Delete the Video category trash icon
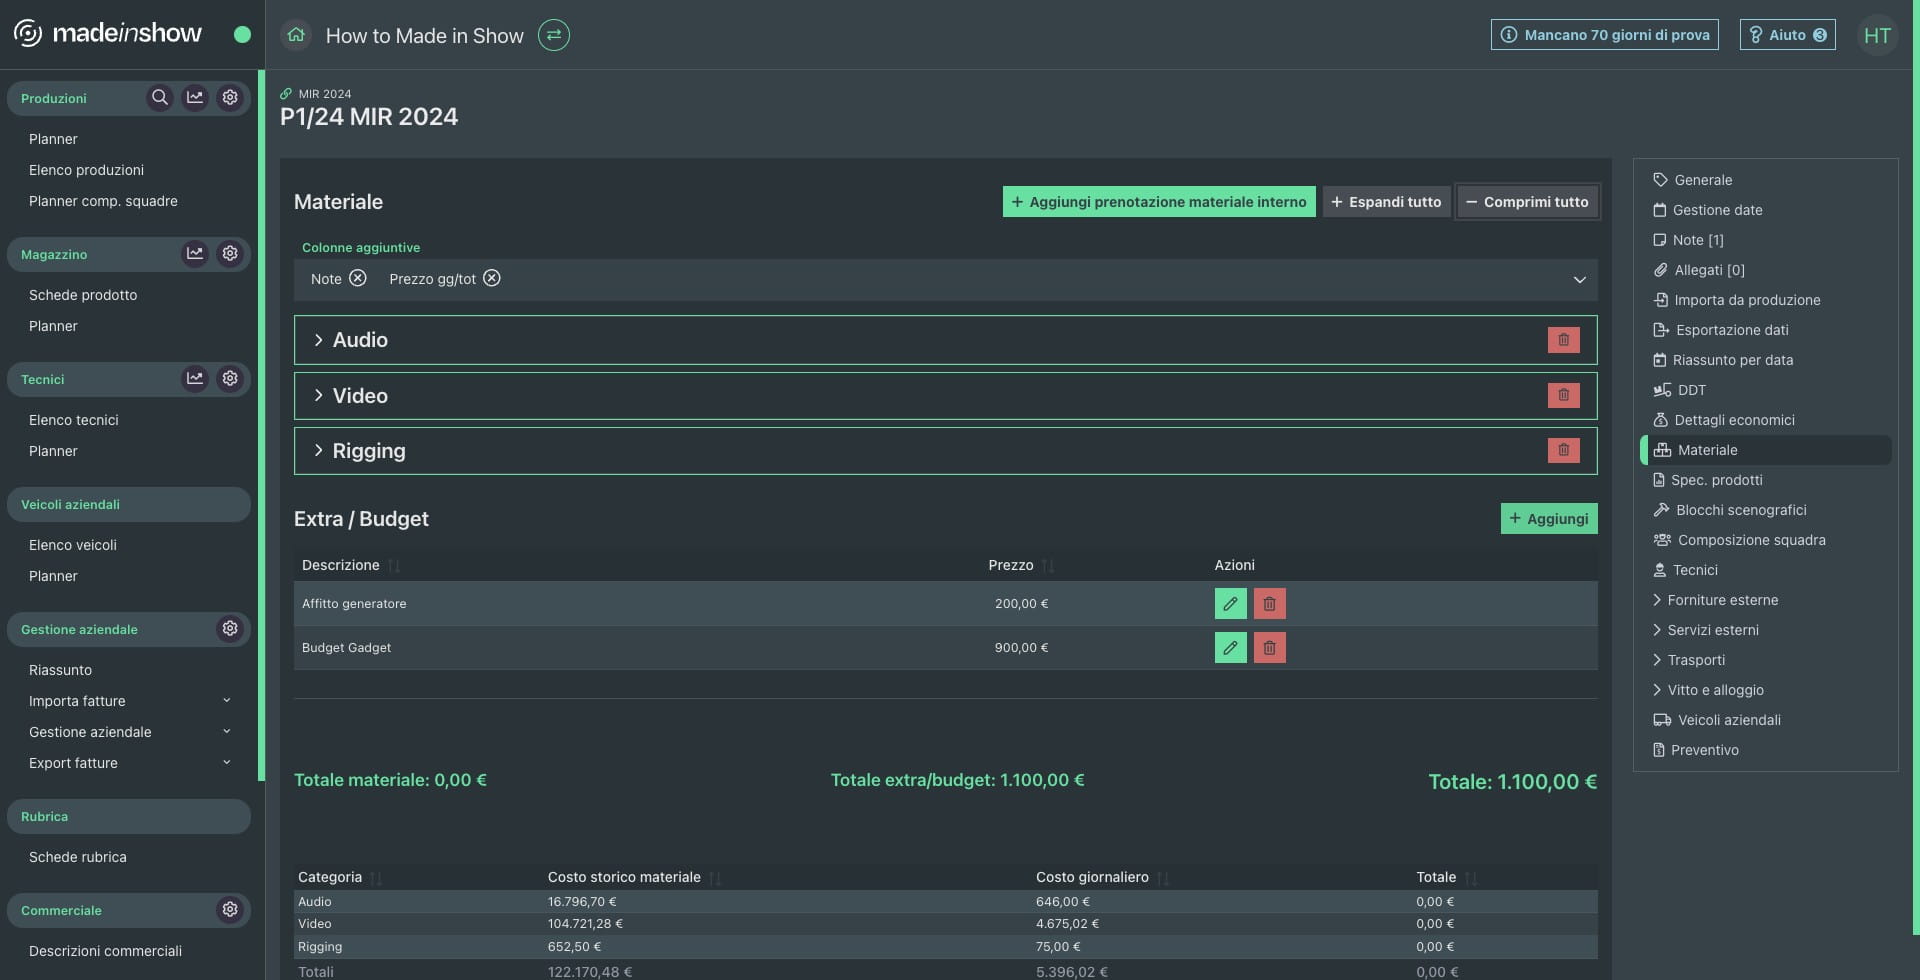This screenshot has width=1920, height=980. coord(1564,395)
